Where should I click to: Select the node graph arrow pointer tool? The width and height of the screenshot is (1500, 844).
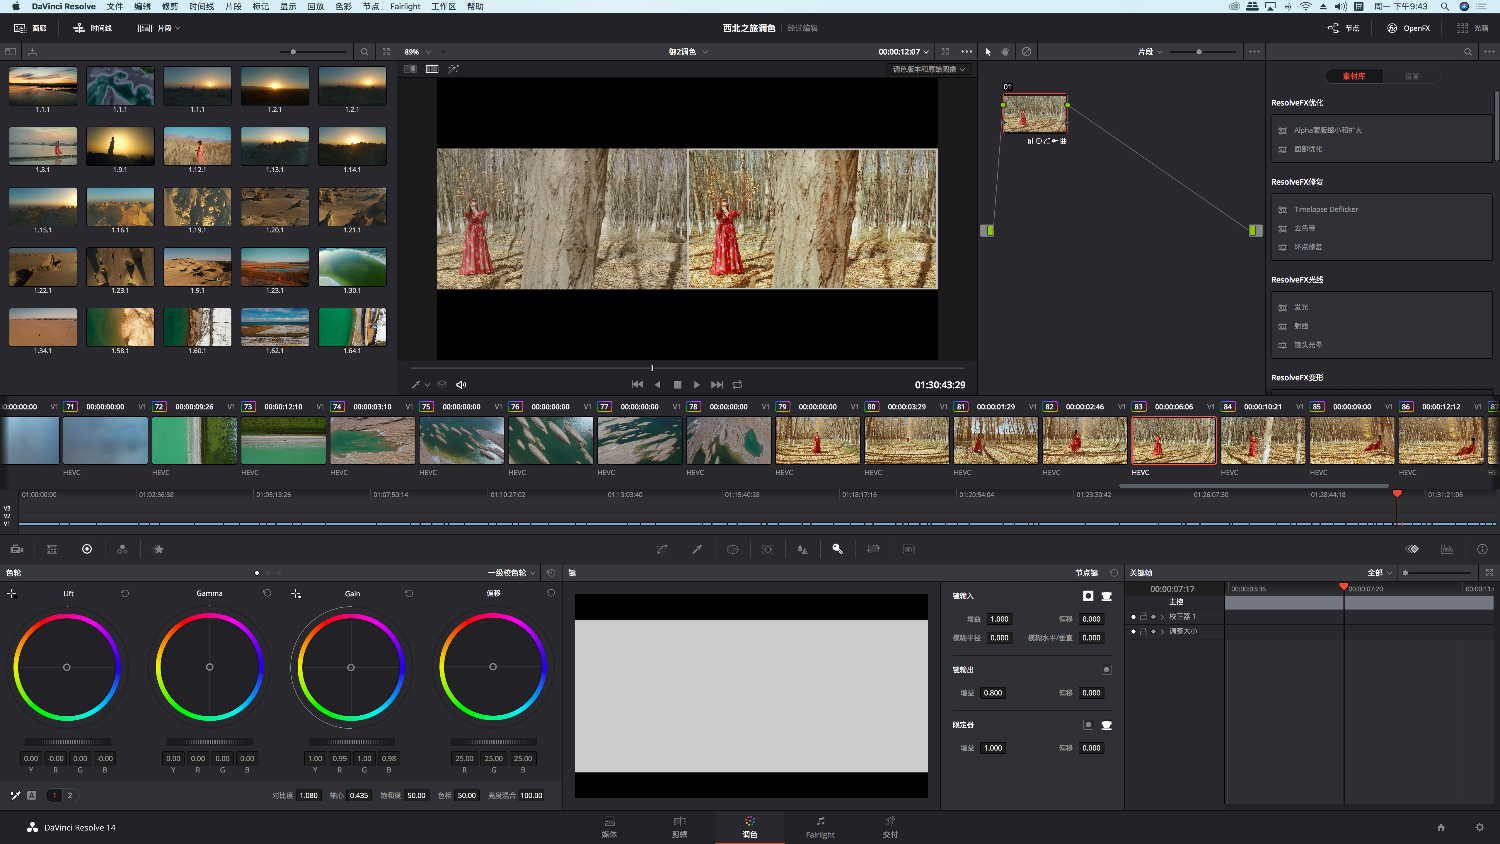(x=988, y=51)
